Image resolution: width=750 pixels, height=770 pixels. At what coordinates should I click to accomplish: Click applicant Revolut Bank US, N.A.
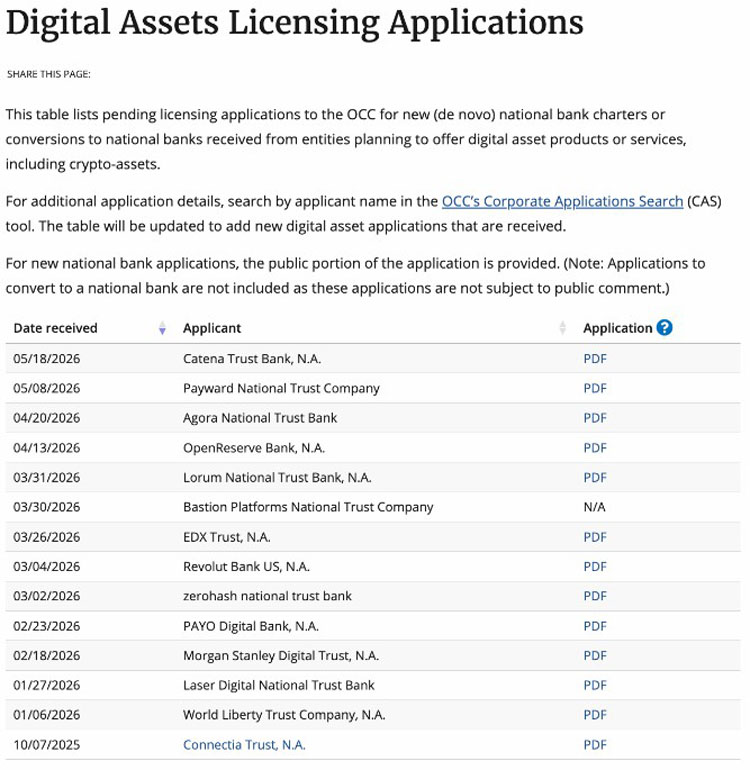click(246, 567)
